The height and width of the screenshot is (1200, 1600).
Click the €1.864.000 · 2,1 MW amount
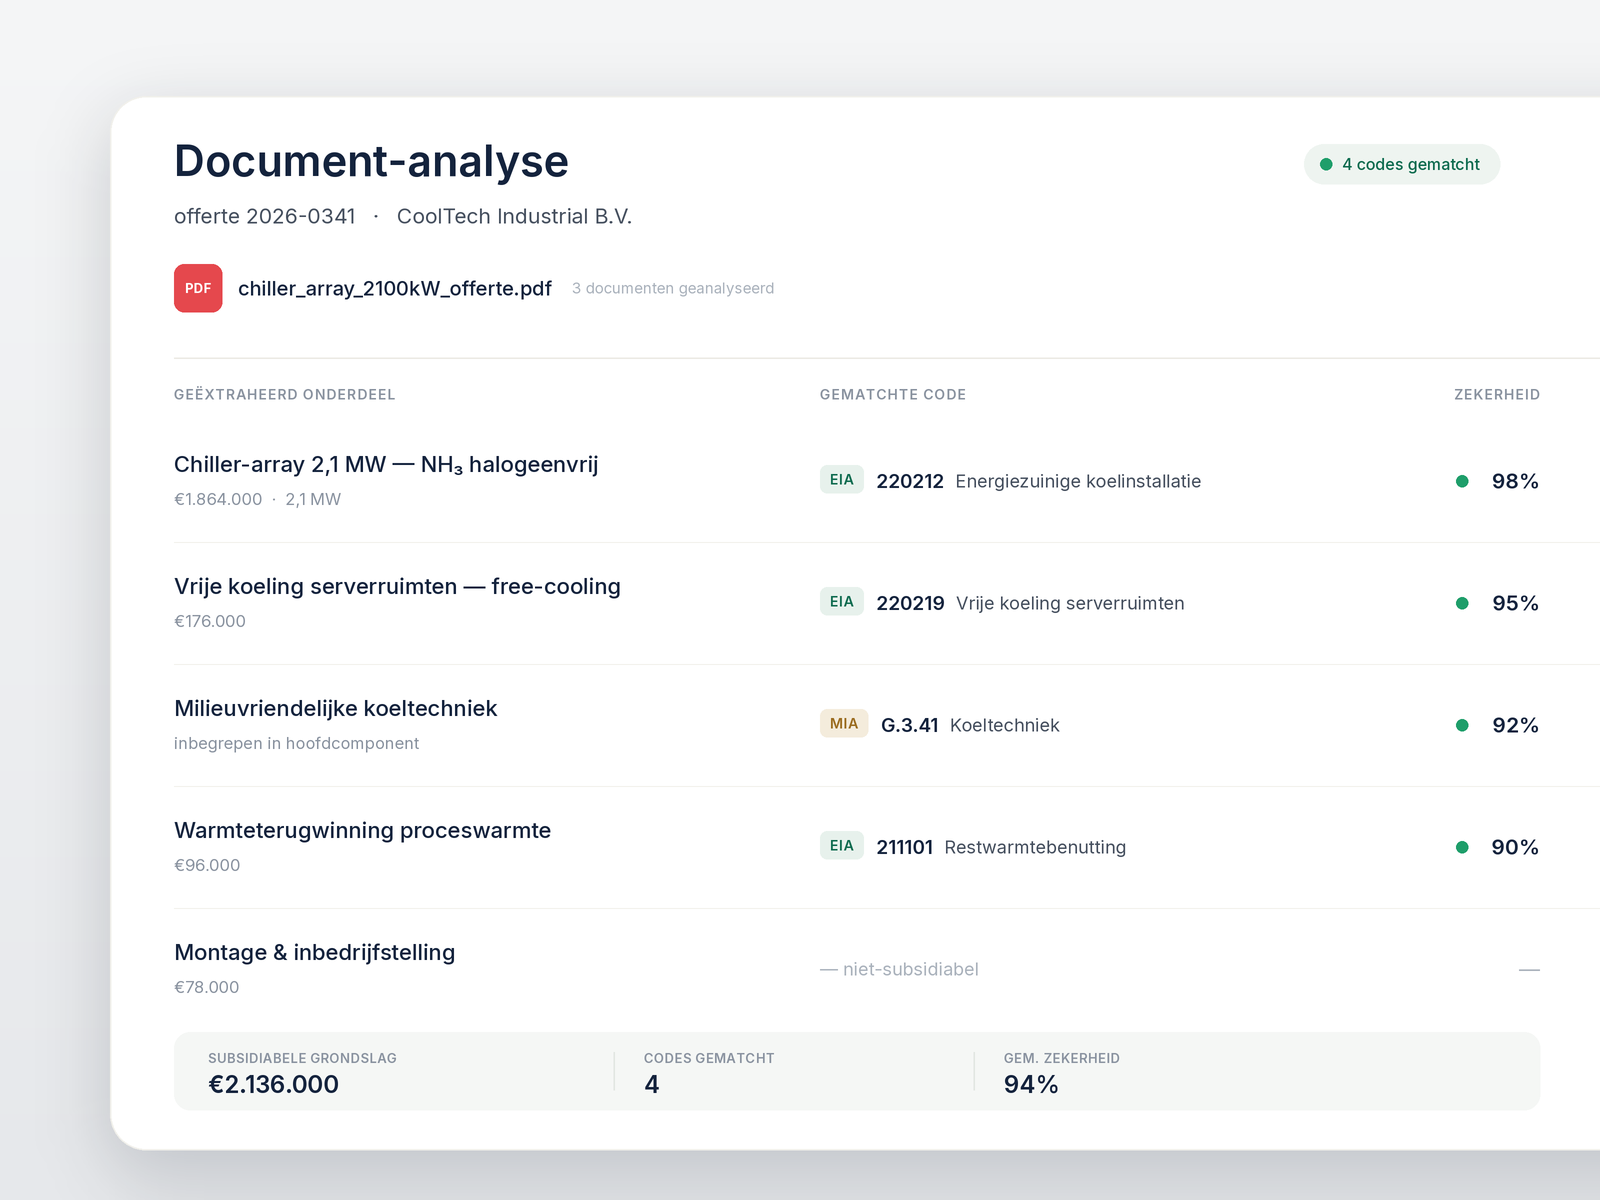[257, 499]
